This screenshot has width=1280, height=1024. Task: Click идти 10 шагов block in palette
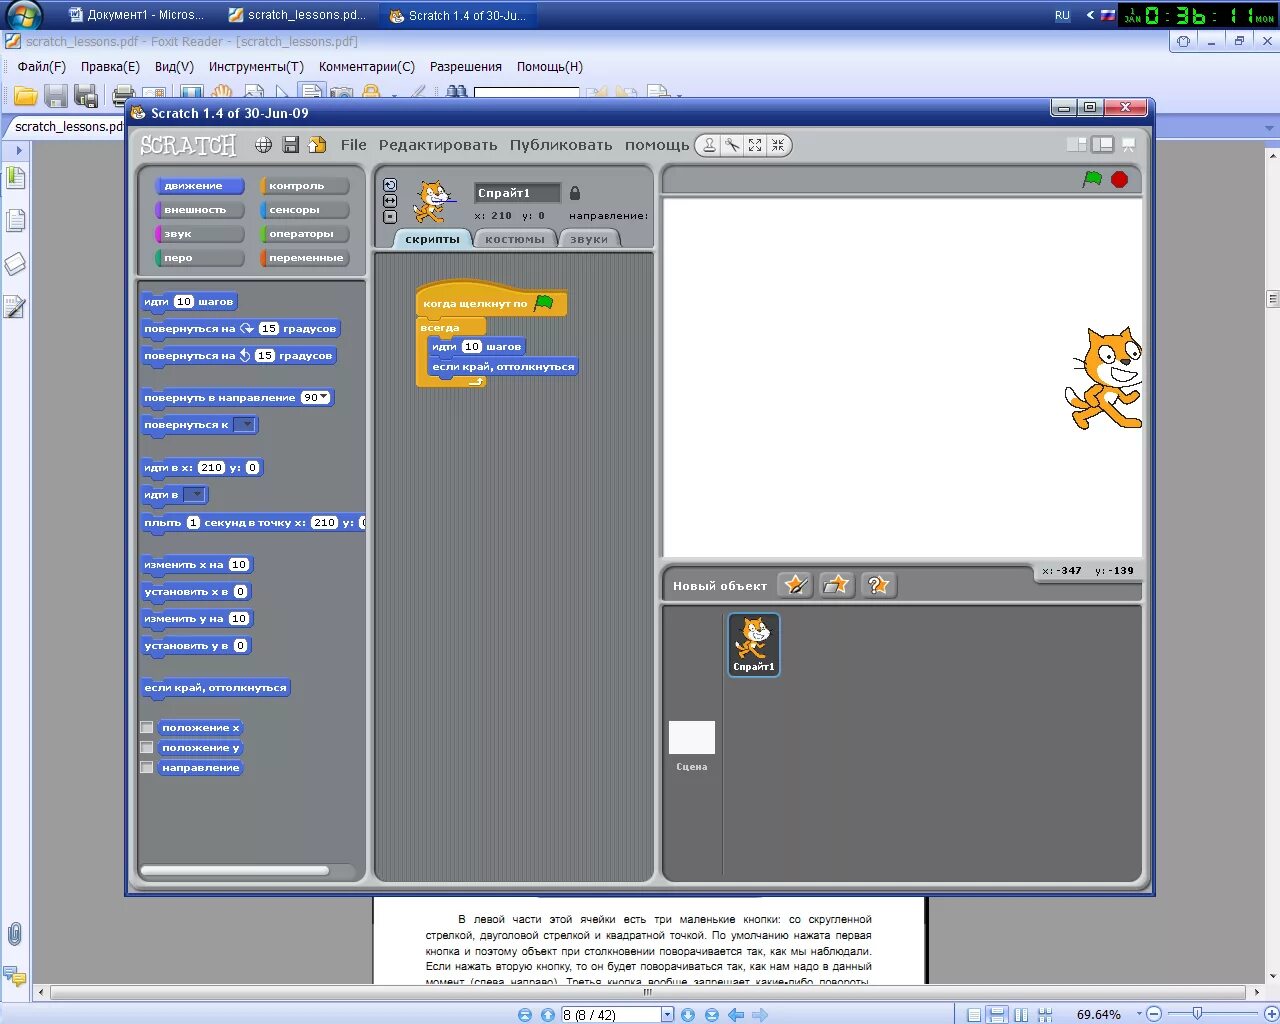tap(189, 301)
